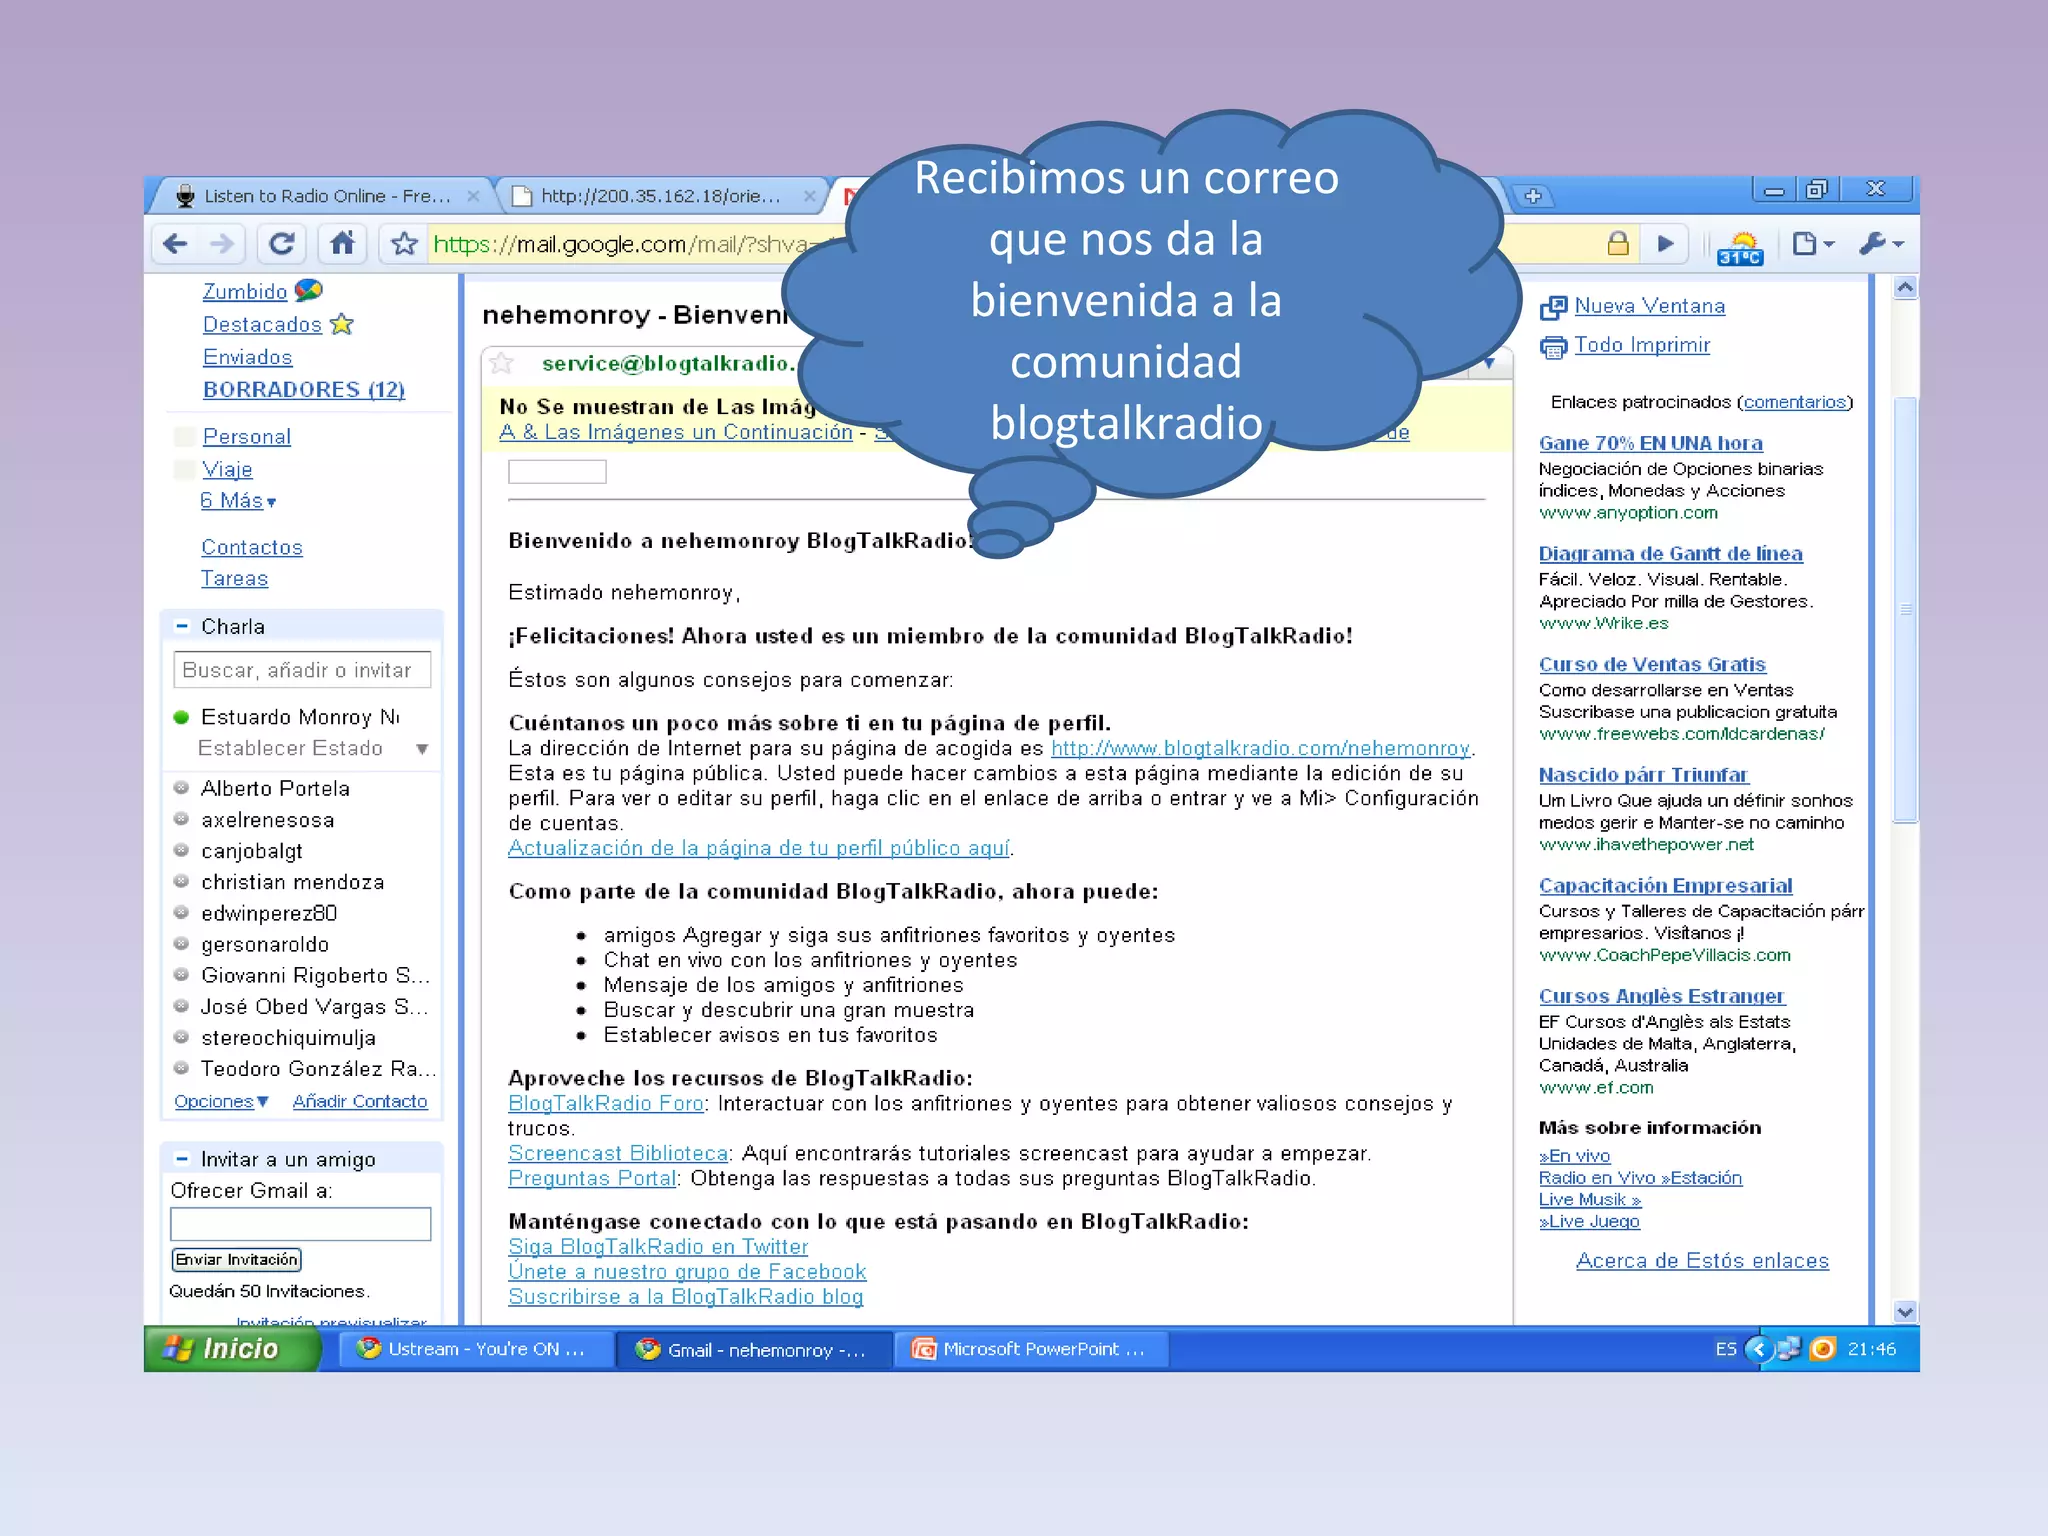Close the Listen to Radio Online tab
The width and height of the screenshot is (2048, 1536).
pyautogui.click(x=473, y=196)
